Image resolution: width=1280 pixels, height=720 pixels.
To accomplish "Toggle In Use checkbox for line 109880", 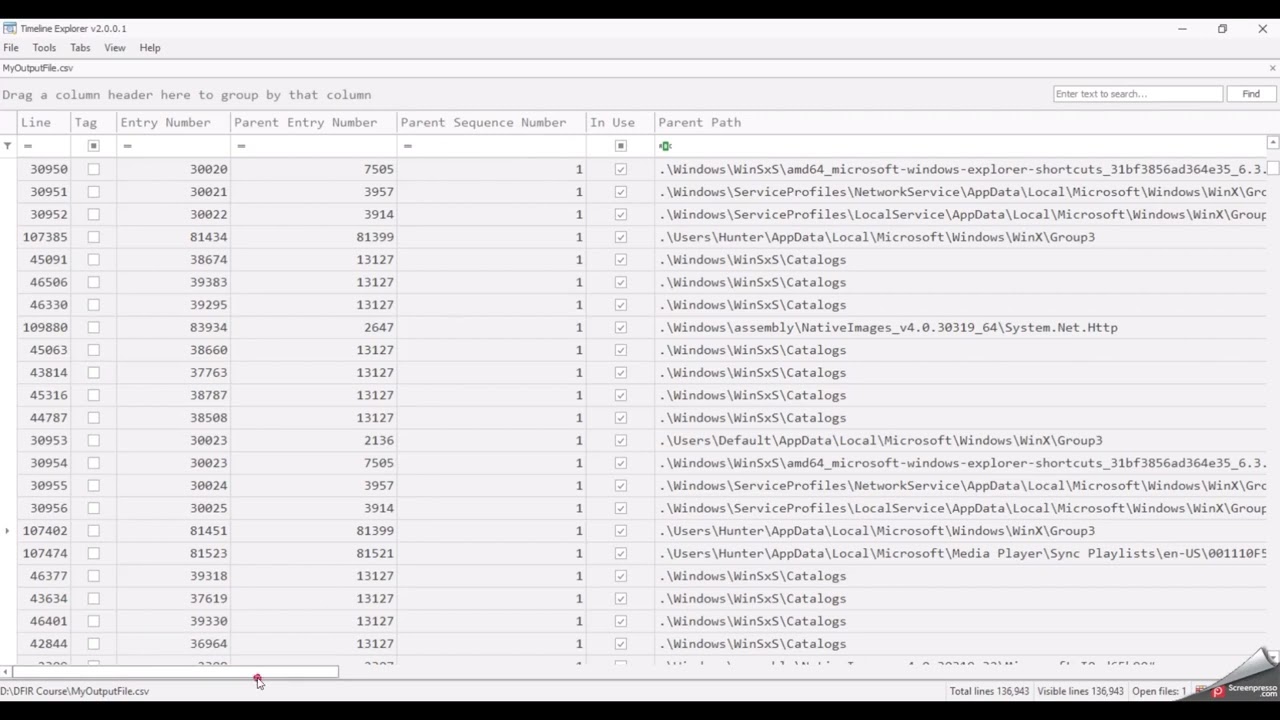I will coord(620,327).
